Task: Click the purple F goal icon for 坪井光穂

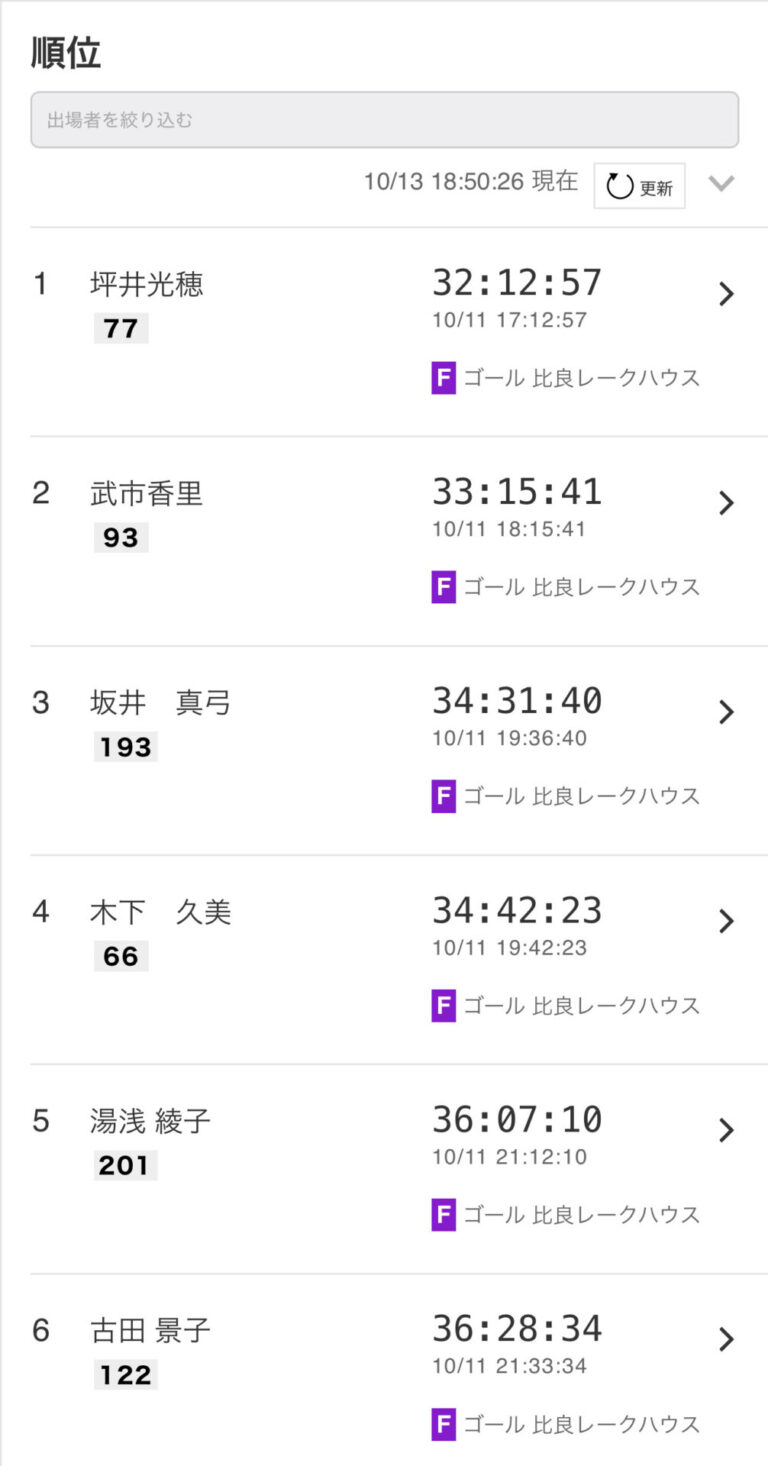Action: (x=444, y=378)
